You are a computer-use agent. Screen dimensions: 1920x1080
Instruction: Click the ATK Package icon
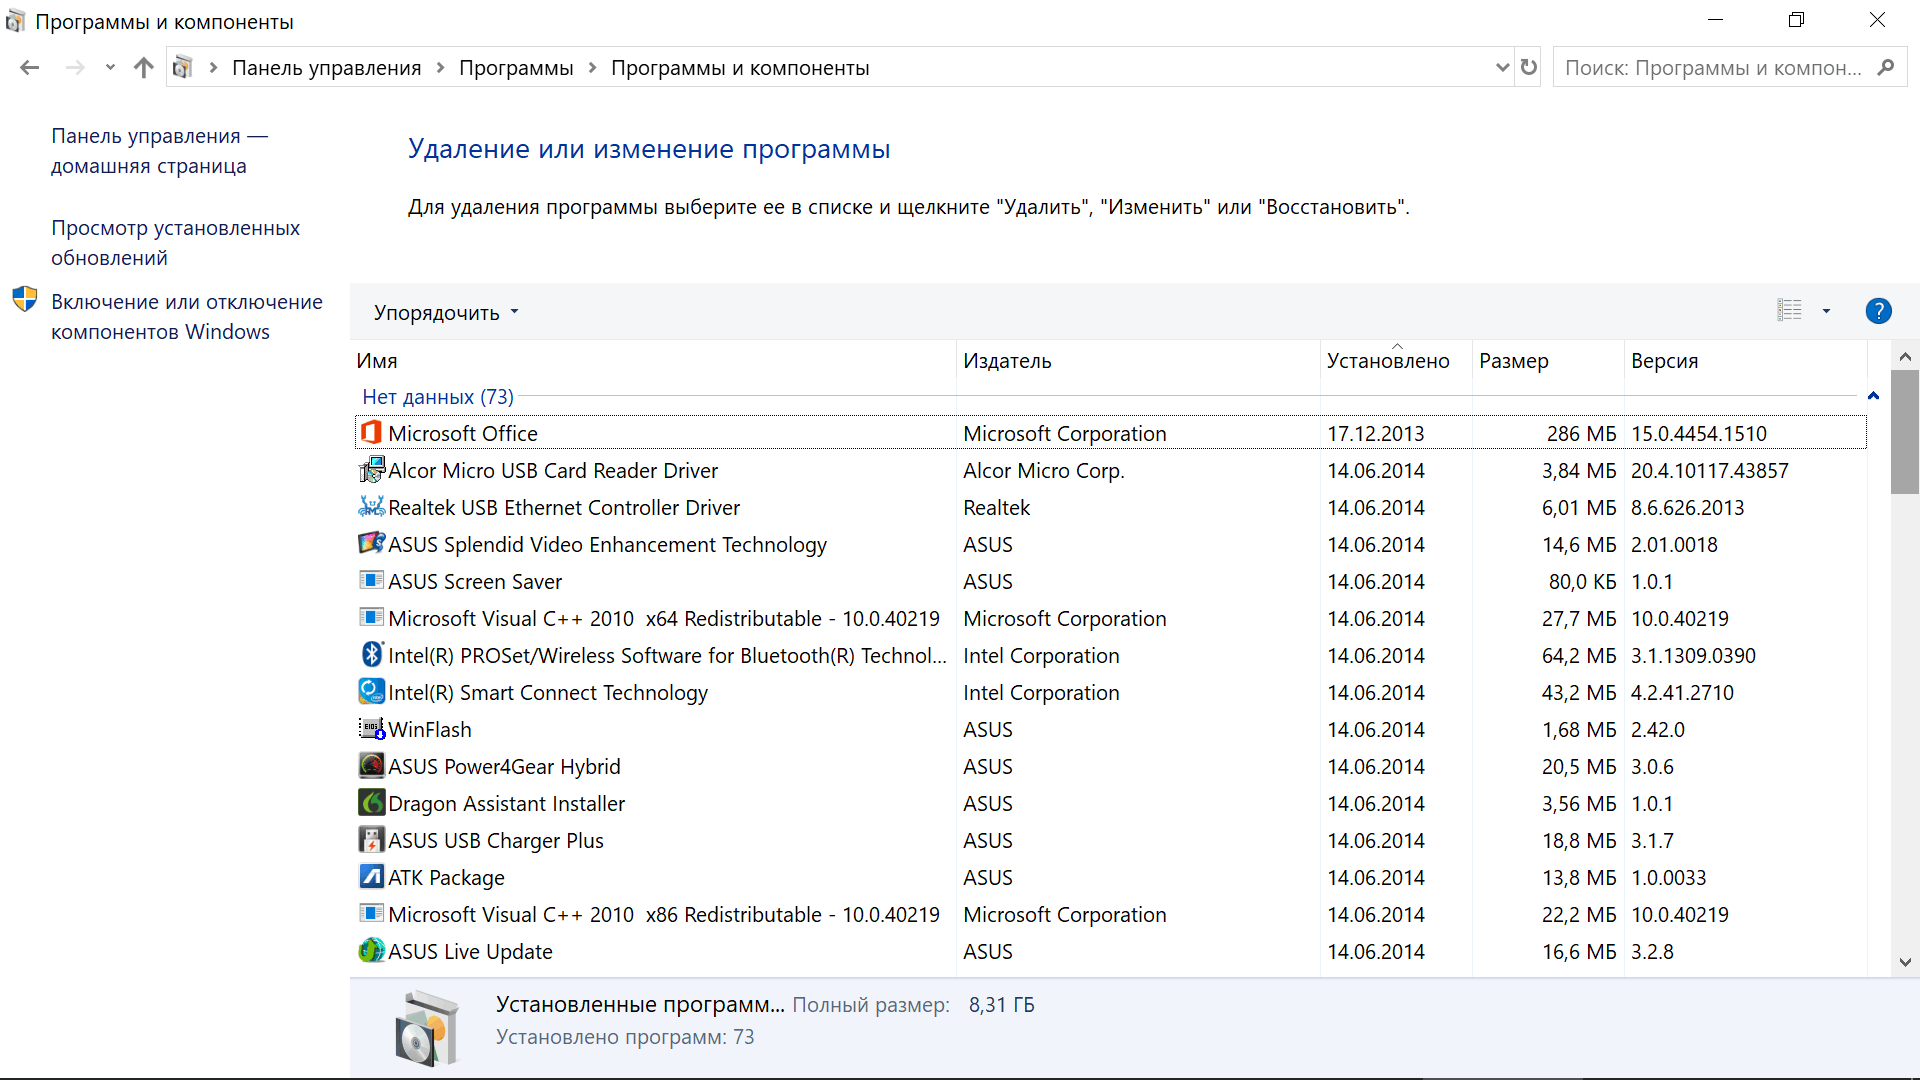pyautogui.click(x=371, y=877)
